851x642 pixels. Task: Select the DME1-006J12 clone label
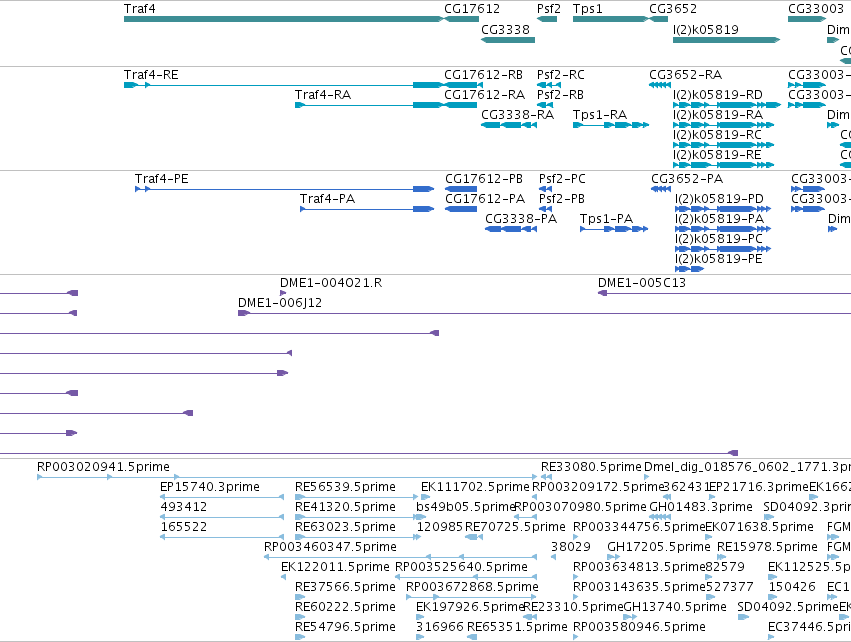(x=280, y=303)
